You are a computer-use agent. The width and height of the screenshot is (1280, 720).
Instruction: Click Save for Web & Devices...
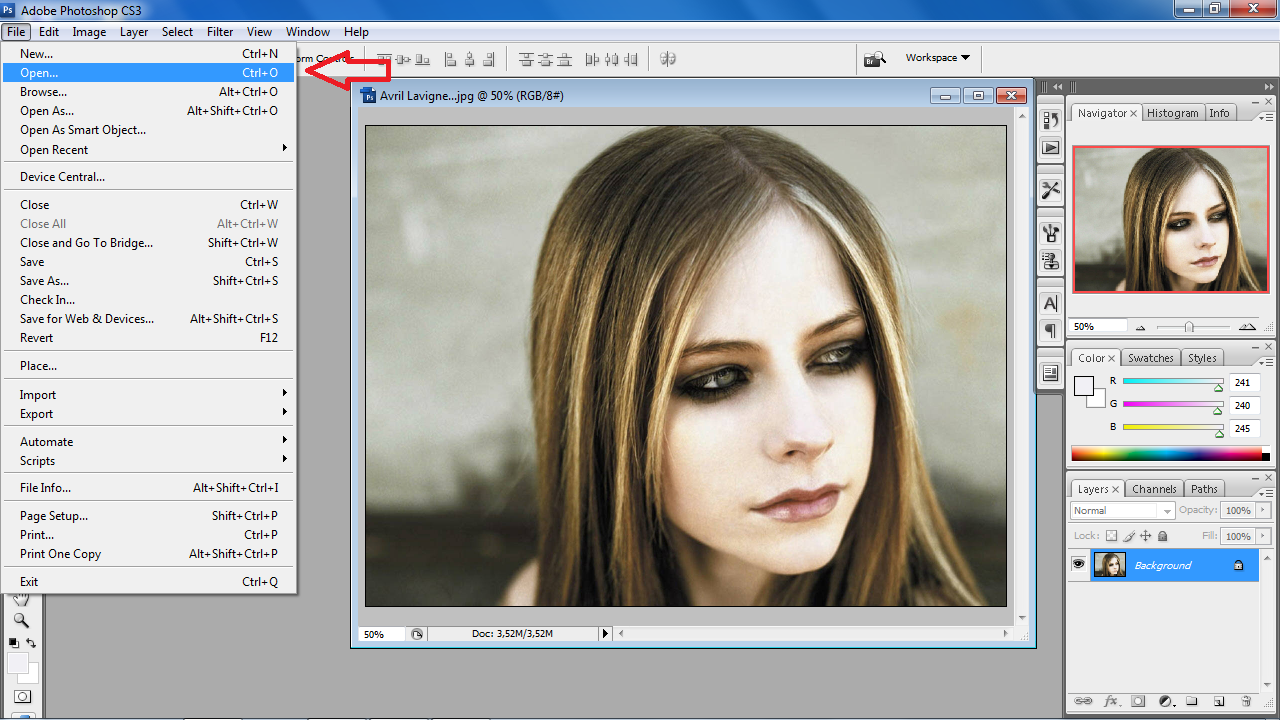(x=149, y=319)
